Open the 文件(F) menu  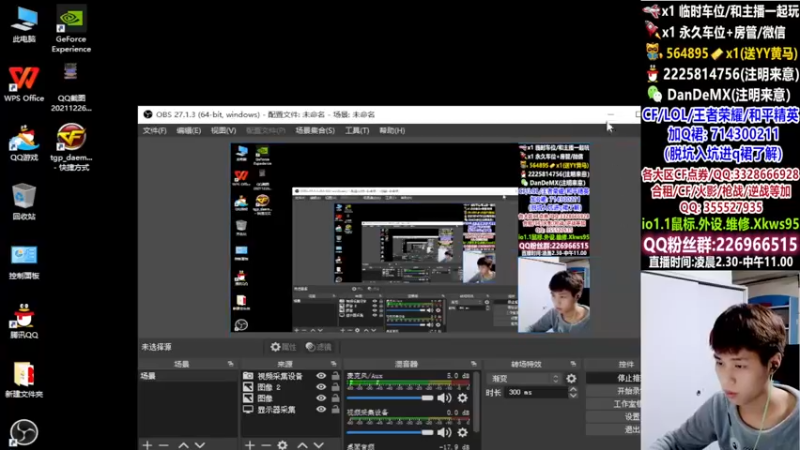[x=155, y=131]
